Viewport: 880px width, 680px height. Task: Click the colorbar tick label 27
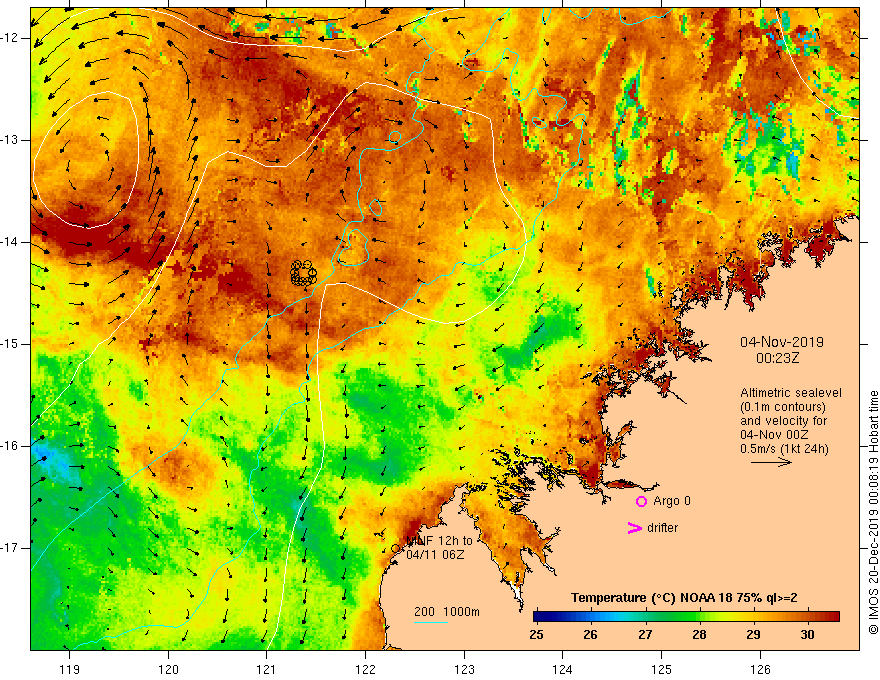645,635
